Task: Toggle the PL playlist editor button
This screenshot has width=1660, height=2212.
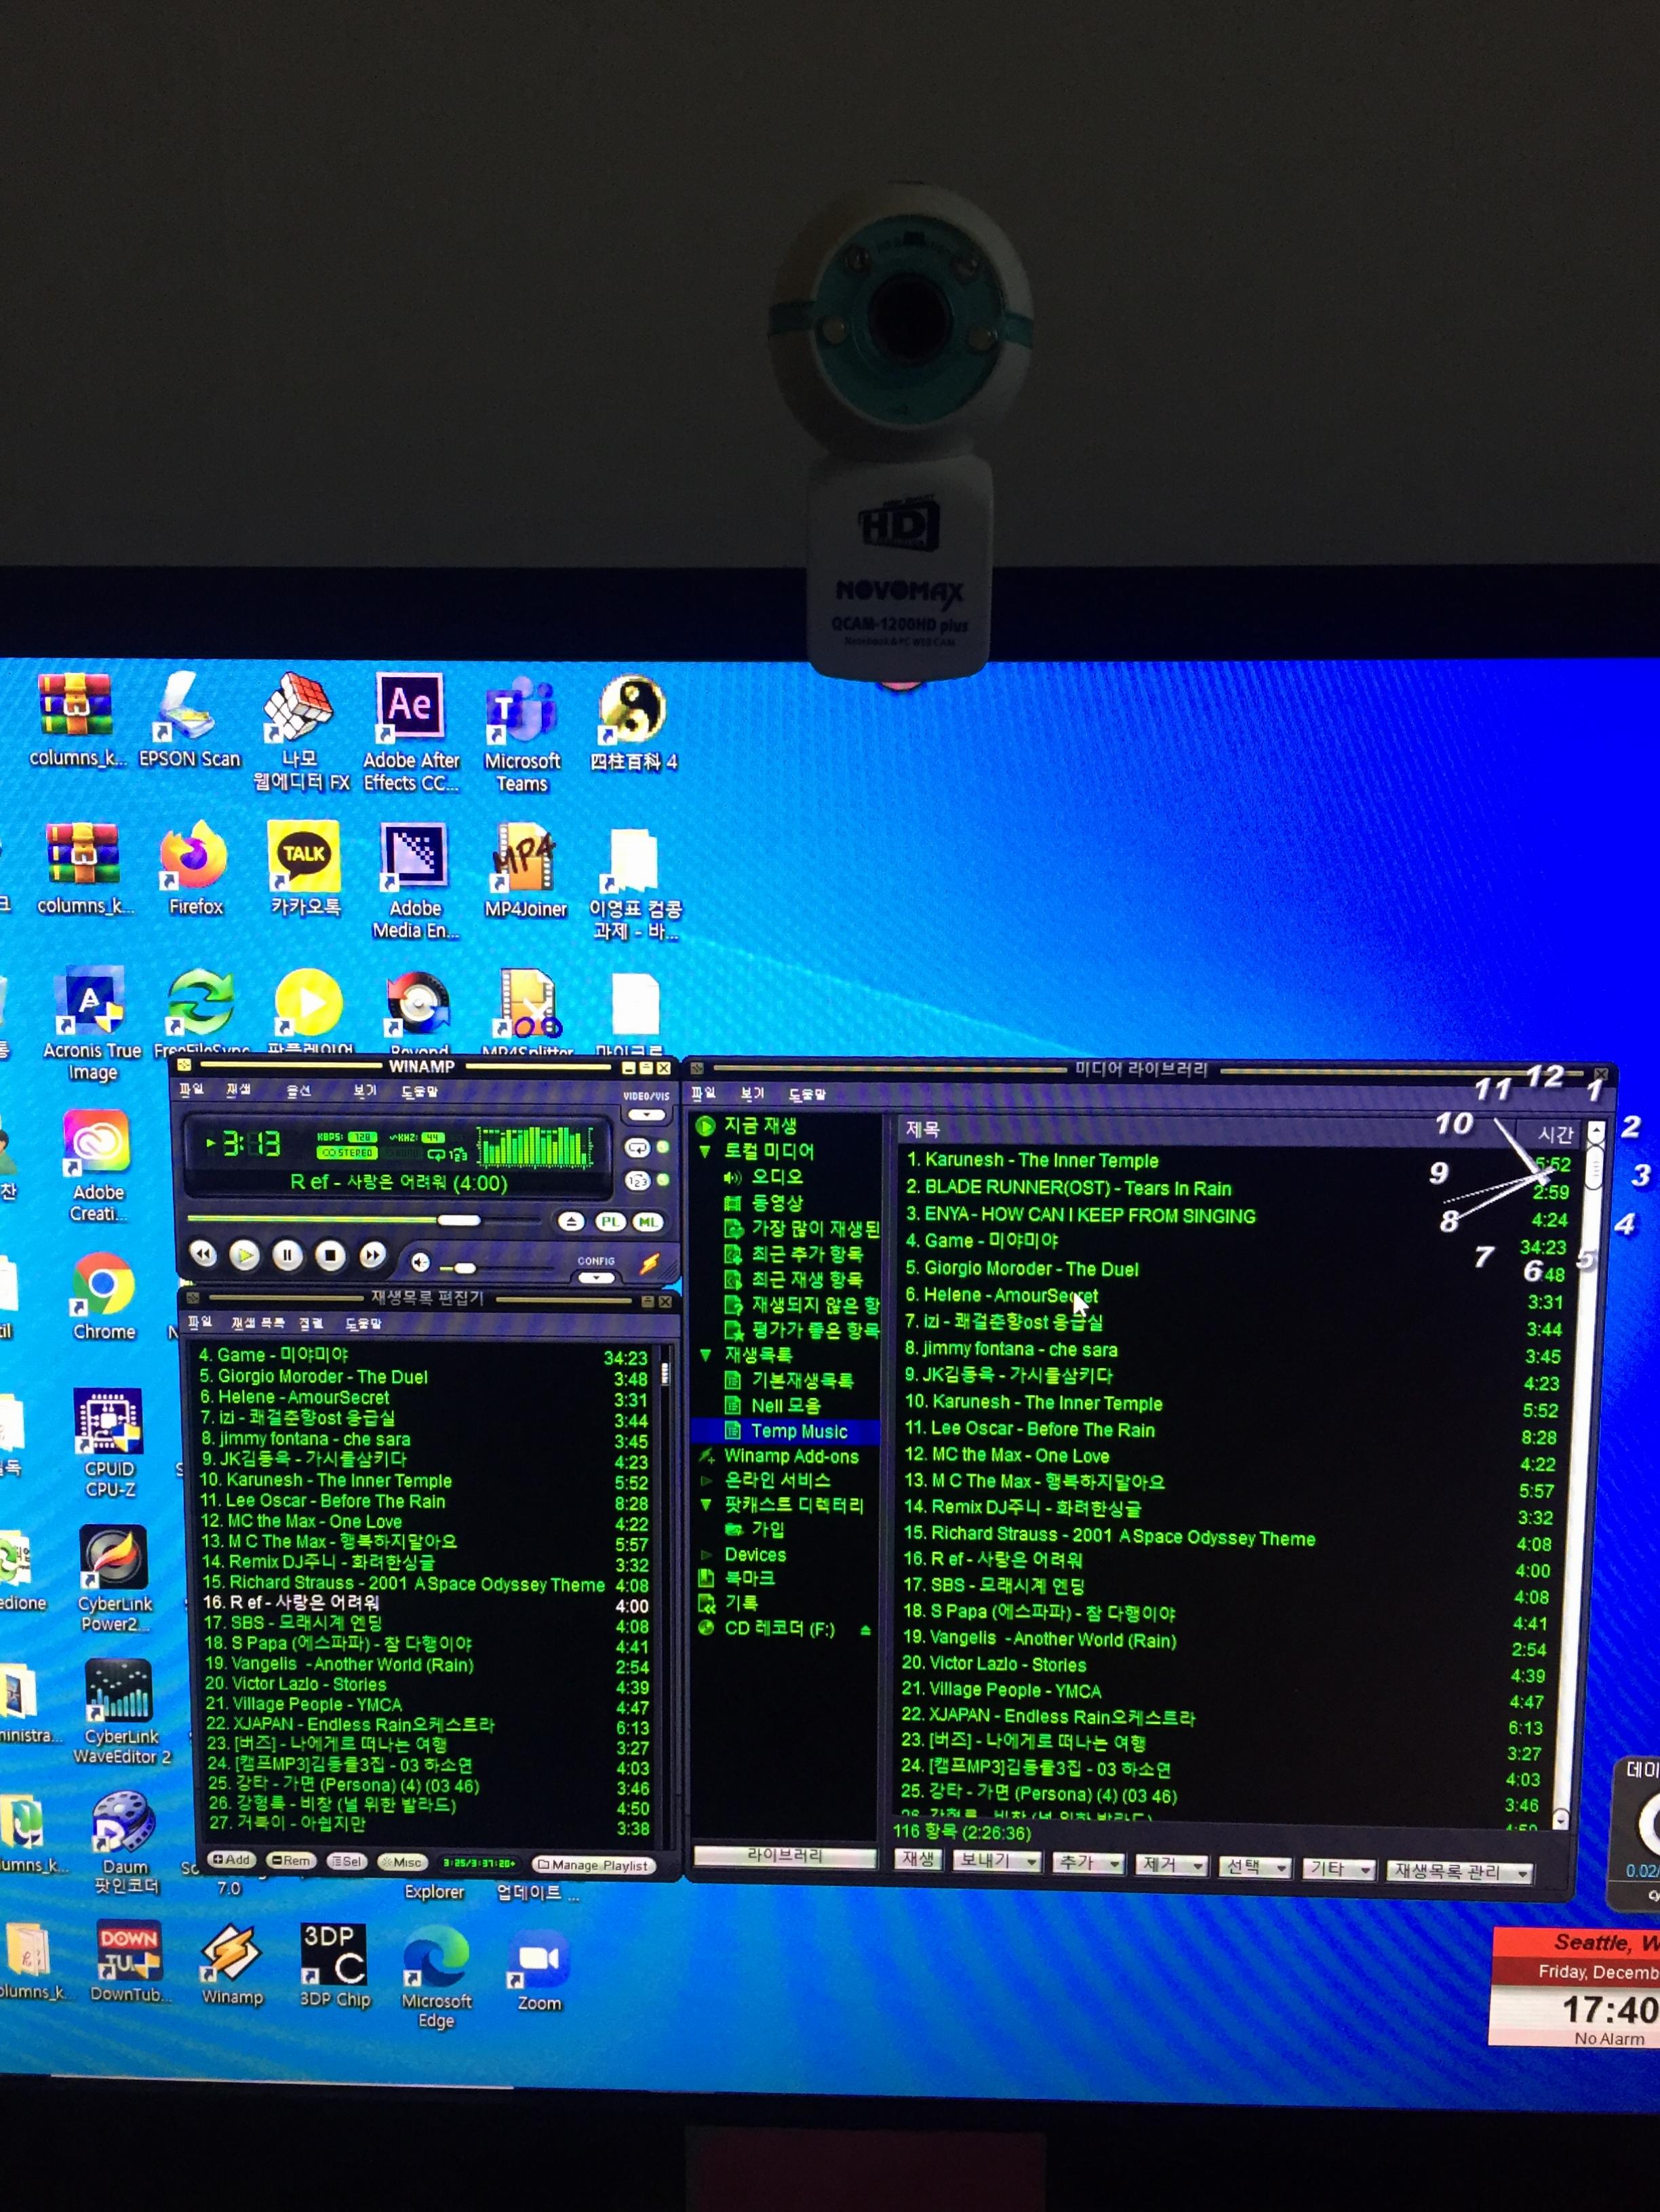Action: (x=610, y=1222)
